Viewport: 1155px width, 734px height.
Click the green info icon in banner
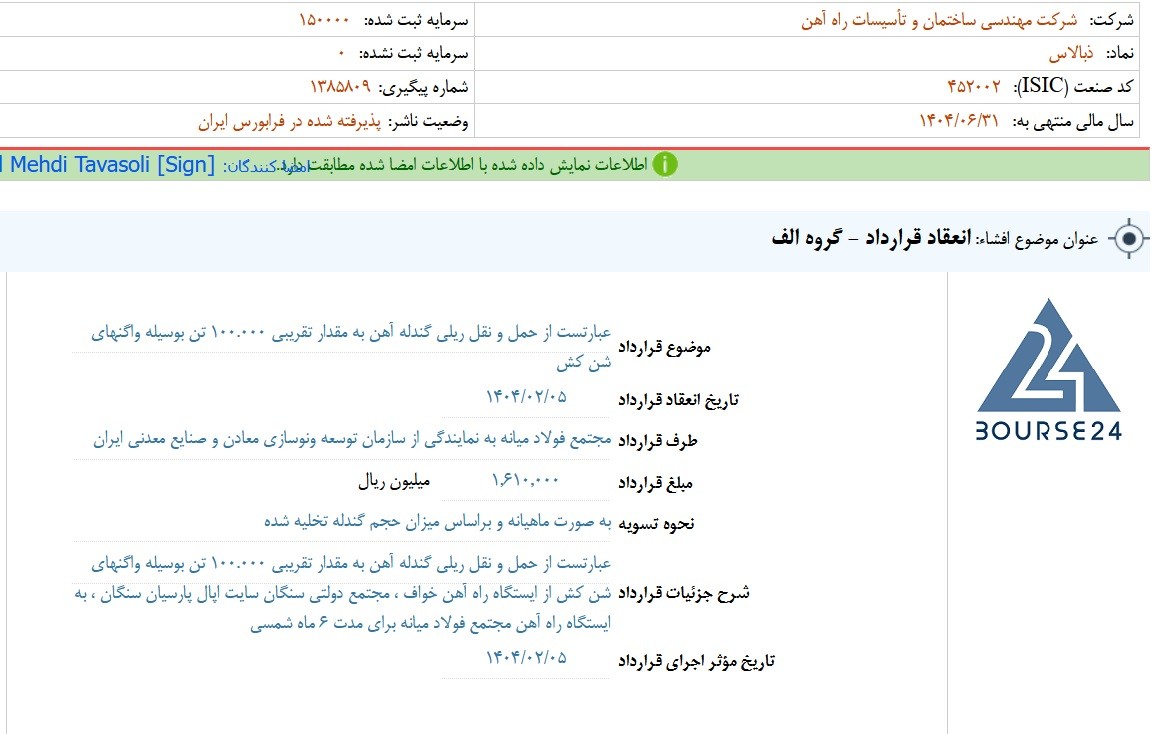664,164
